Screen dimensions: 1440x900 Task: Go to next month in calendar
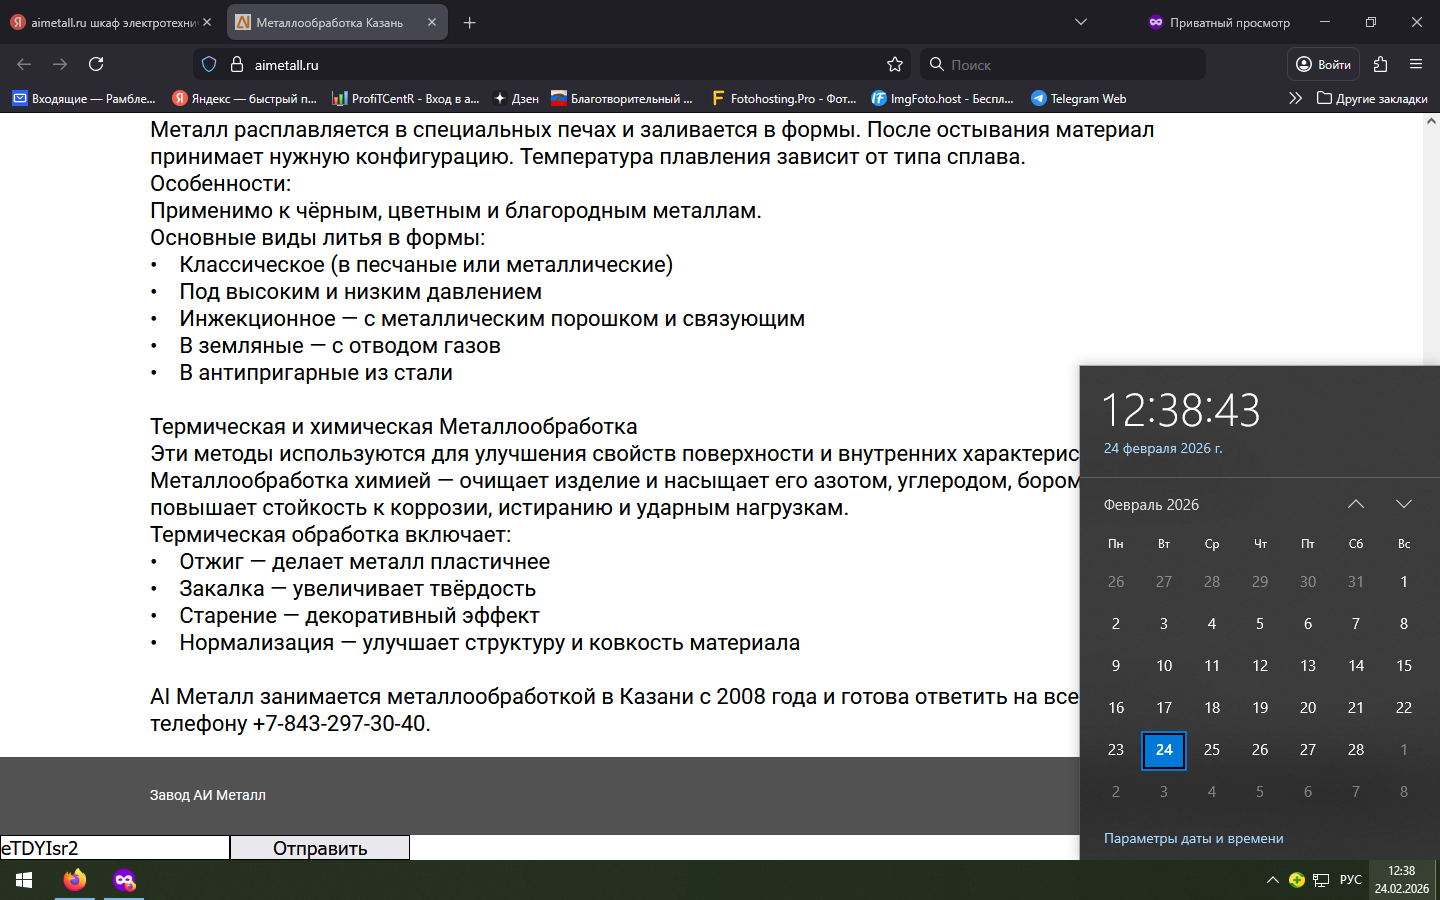pyautogui.click(x=1403, y=504)
